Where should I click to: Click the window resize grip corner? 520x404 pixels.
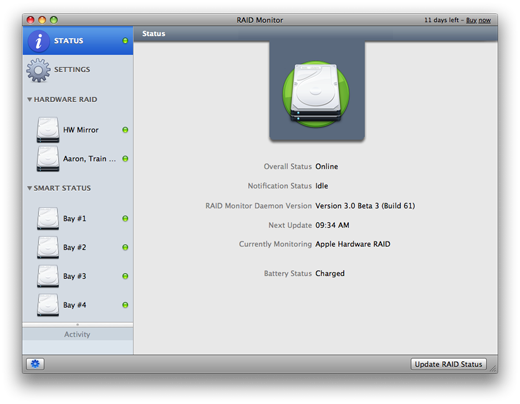(493, 368)
